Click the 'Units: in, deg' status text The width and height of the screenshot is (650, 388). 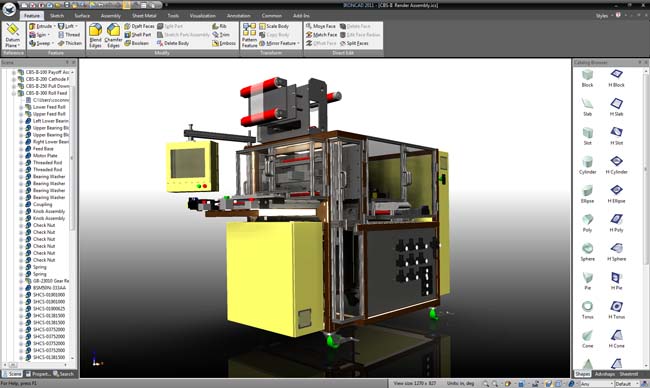460,383
